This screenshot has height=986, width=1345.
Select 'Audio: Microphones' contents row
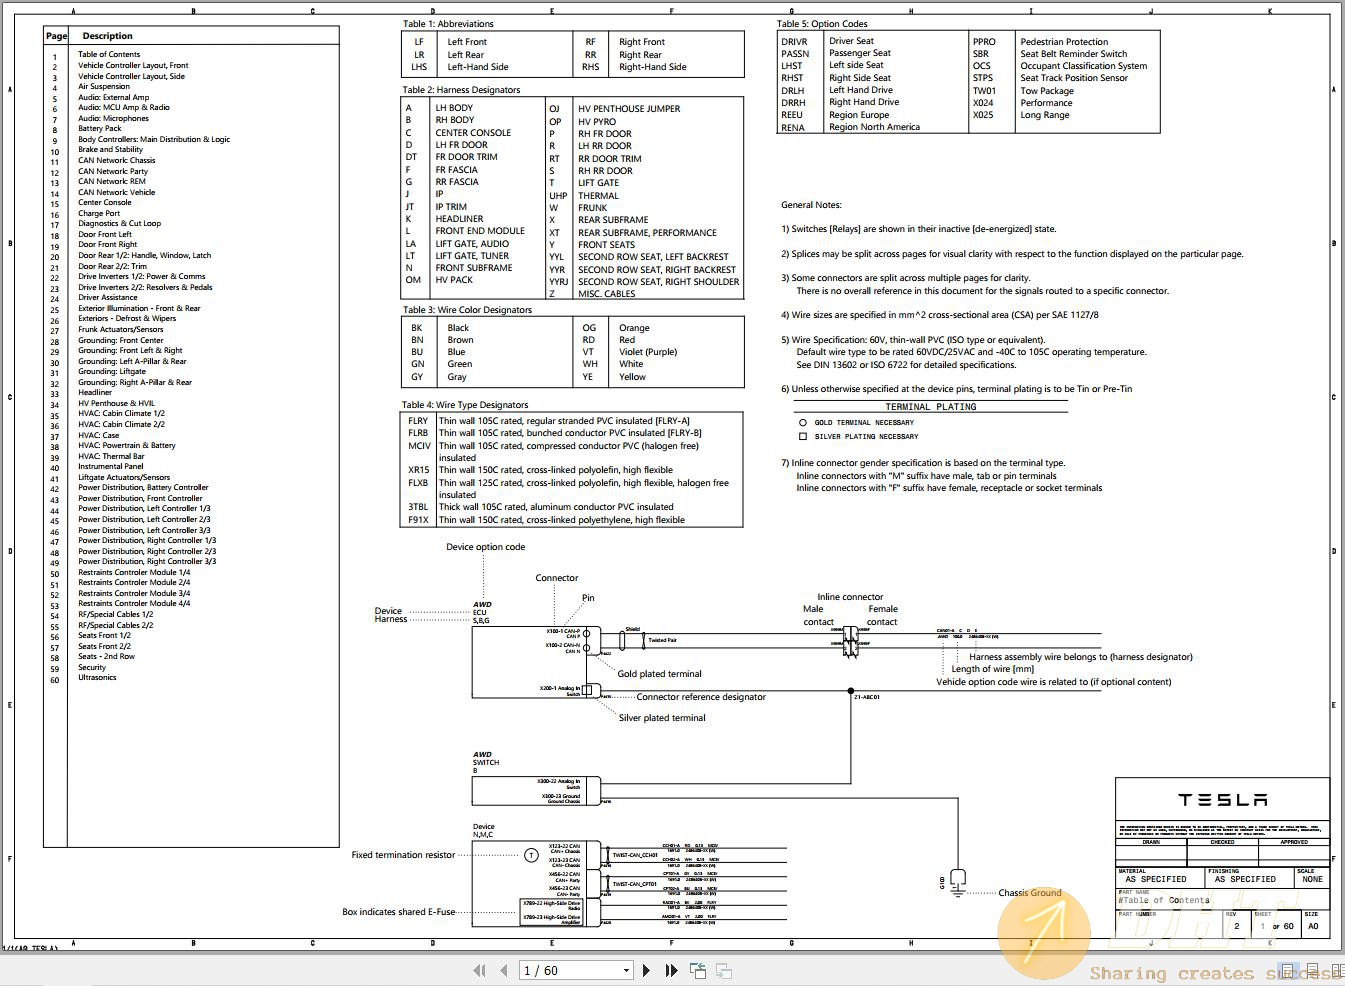[113, 118]
